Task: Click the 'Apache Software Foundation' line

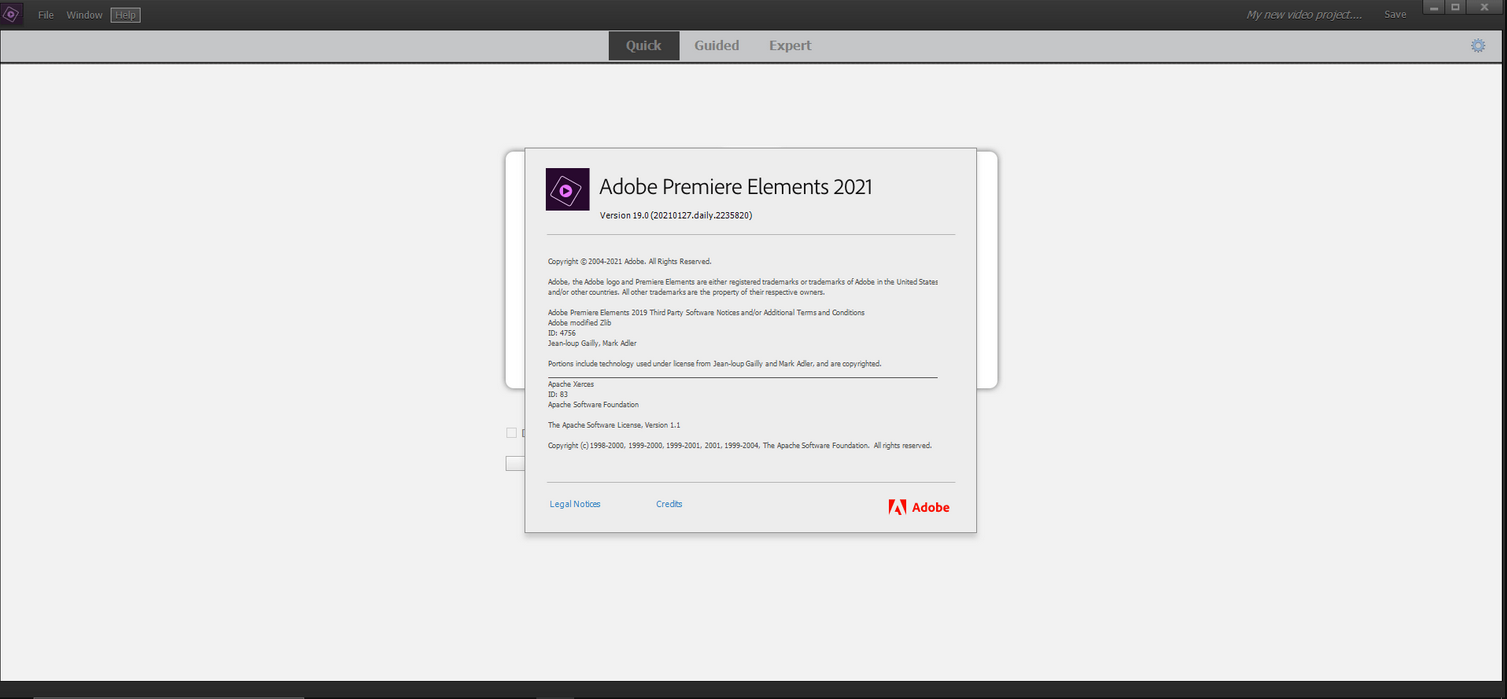Action: click(x=594, y=405)
